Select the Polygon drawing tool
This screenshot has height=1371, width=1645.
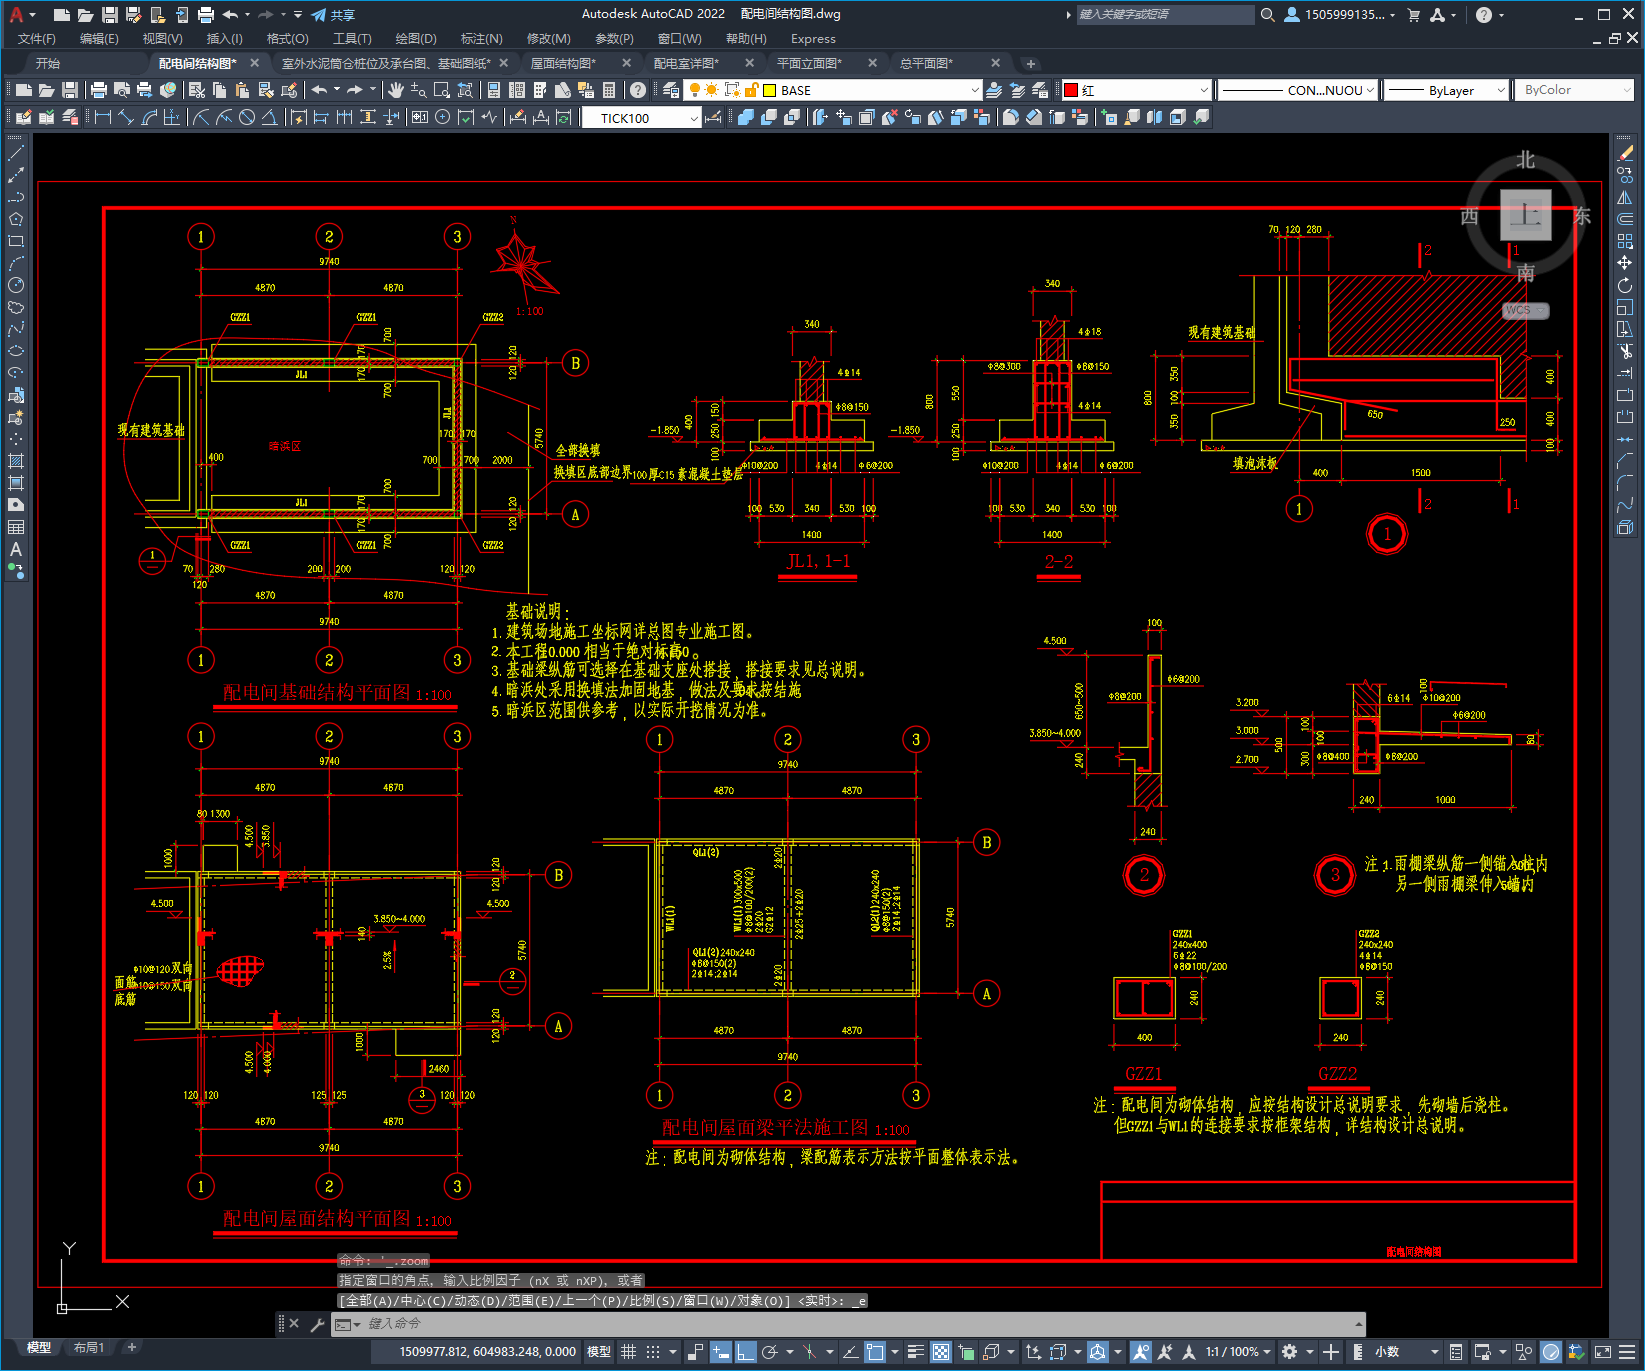16,219
